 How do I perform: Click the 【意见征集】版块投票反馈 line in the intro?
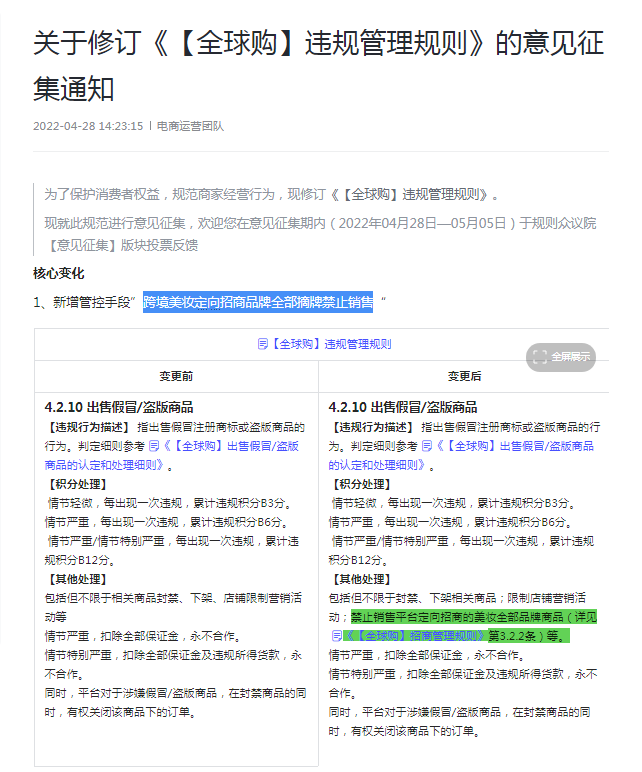click(121, 245)
